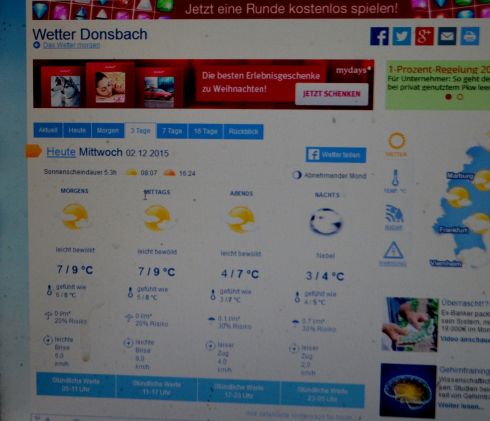Image resolution: width=490 pixels, height=421 pixels.
Task: Click the JETZT SCHENKEN ad button
Action: (332, 94)
